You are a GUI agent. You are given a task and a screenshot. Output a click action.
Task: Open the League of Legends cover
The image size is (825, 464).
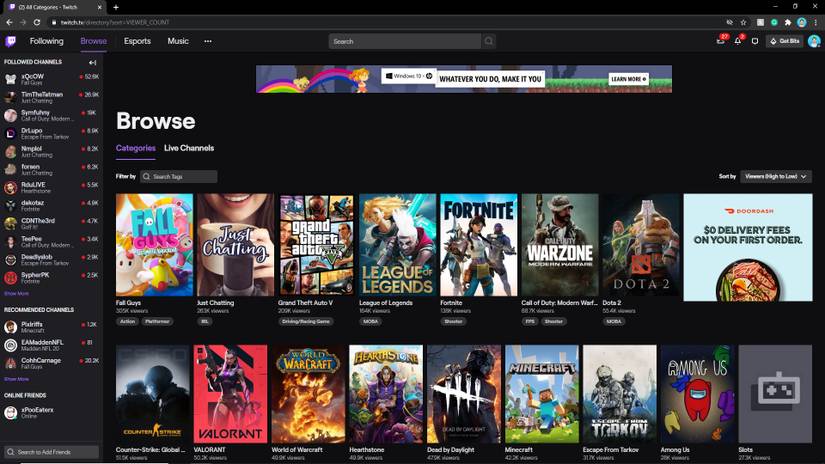coord(398,245)
